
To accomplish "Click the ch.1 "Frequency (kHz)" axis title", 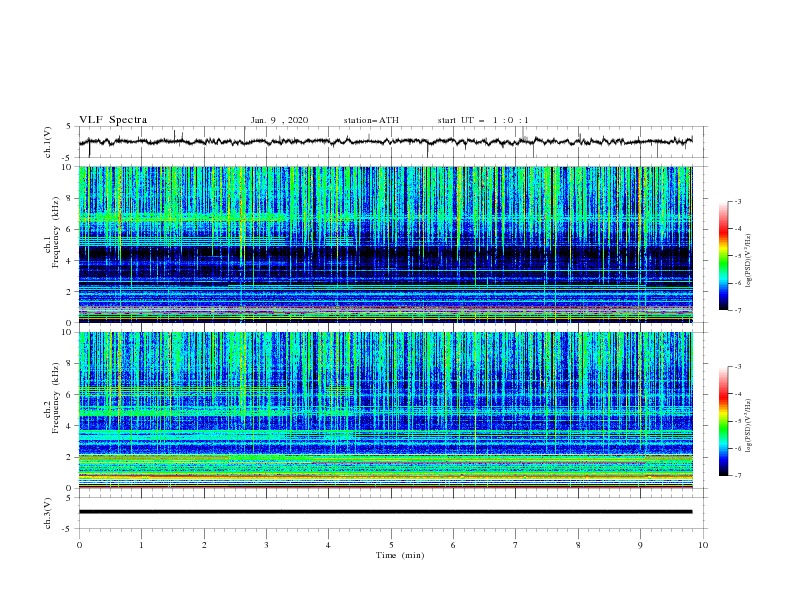I will point(56,234).
